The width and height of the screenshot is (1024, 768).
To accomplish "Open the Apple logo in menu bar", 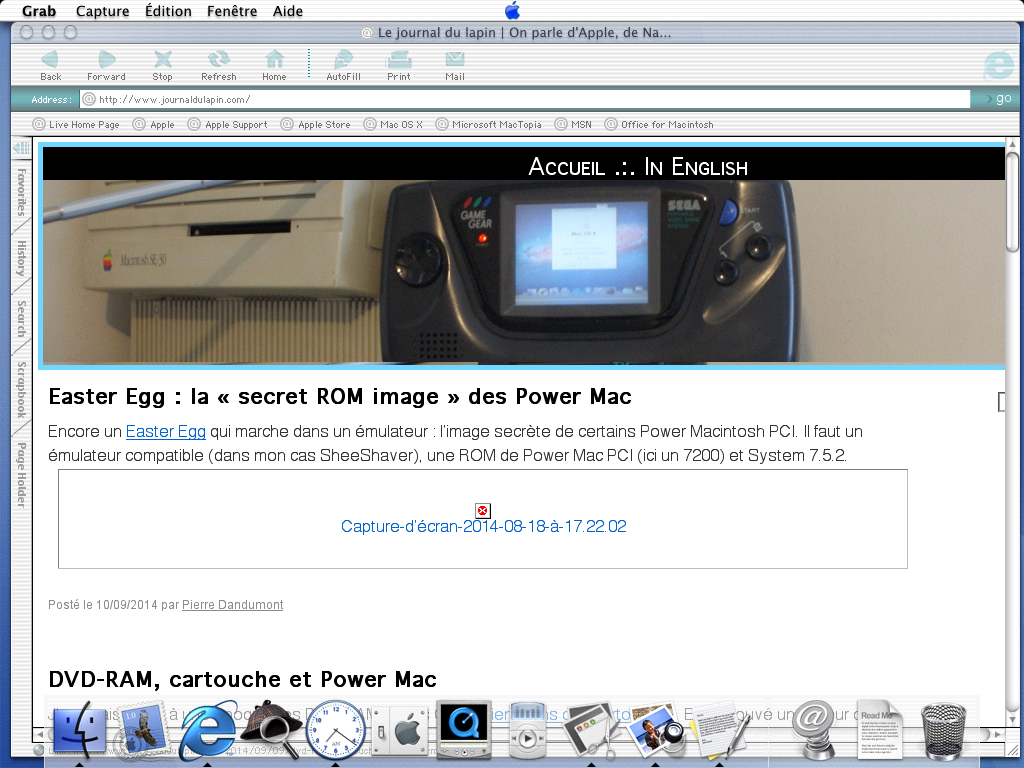I will (x=513, y=10).
